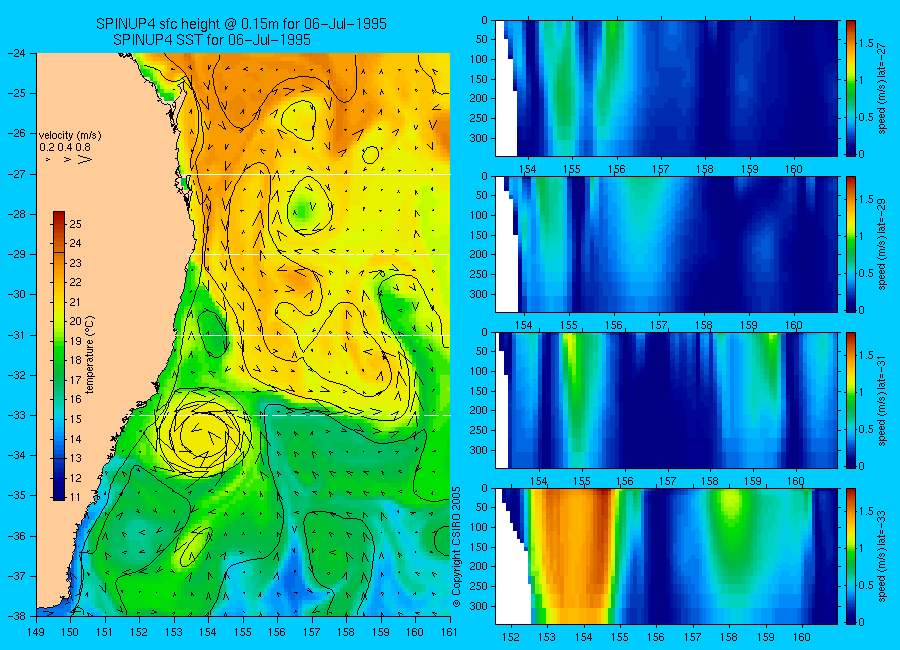Select the 'speed (m/s) lat=-33' label
Screen dimensions: 900x650
point(883,557)
